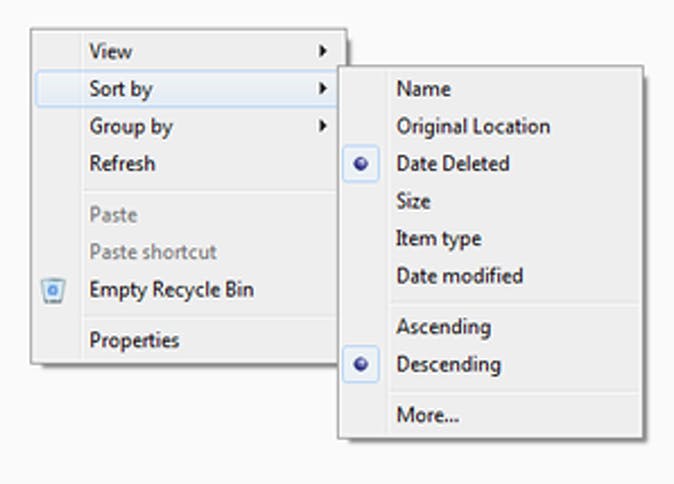This screenshot has width=674, height=484.
Task: Select the Date Deleted radio bullet
Action: [361, 164]
